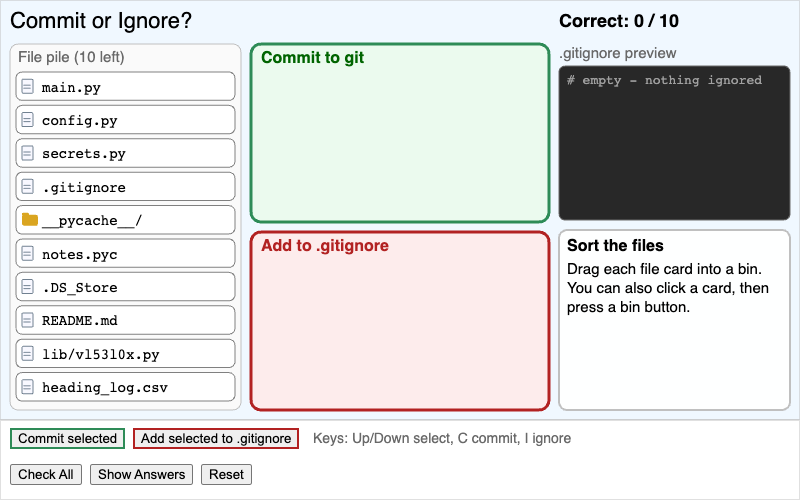Click the file icon on .DS_Store card
The image size is (800, 502).
click(x=28, y=287)
